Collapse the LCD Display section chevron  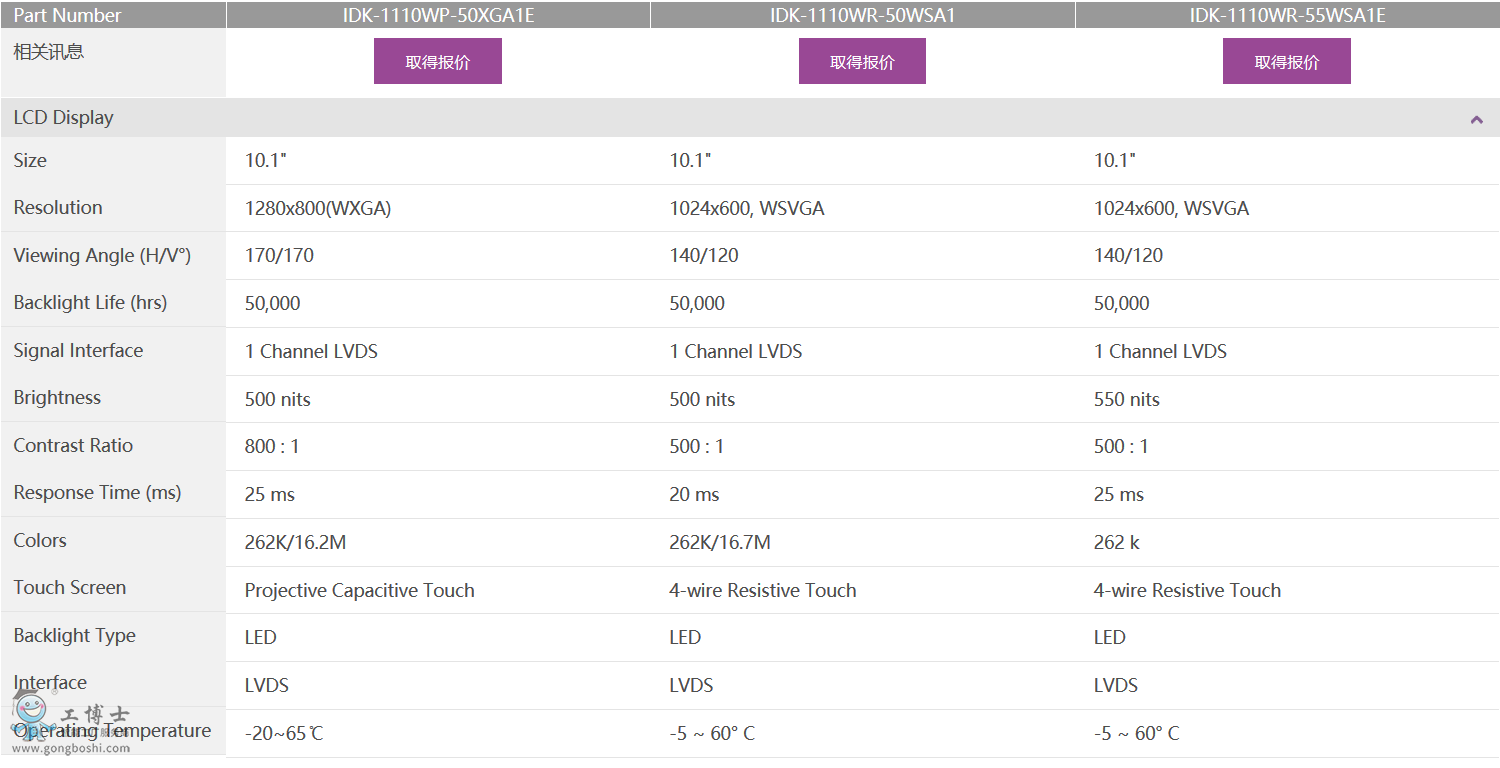point(1476,119)
